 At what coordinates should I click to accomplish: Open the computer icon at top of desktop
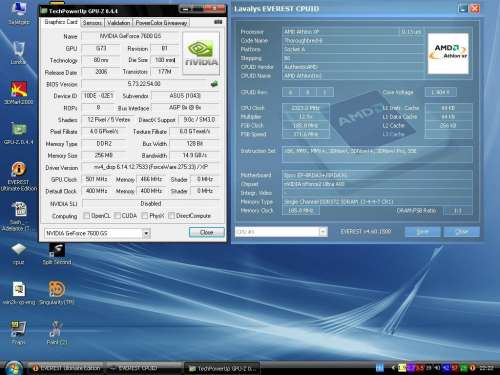click(x=19, y=13)
